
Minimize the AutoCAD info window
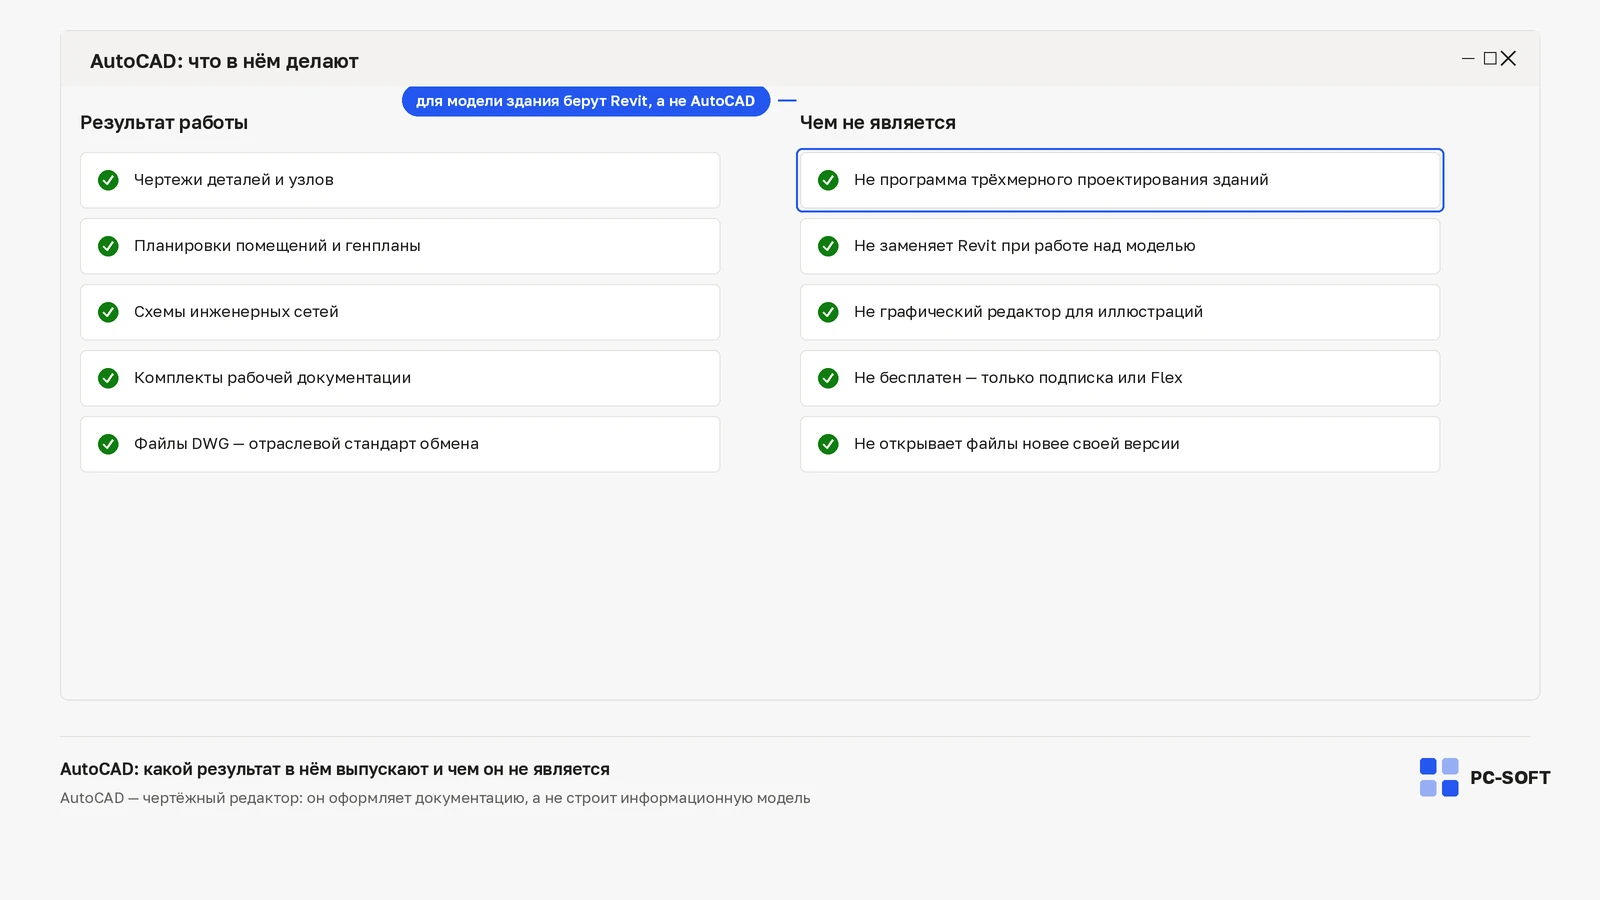pyautogui.click(x=1468, y=59)
